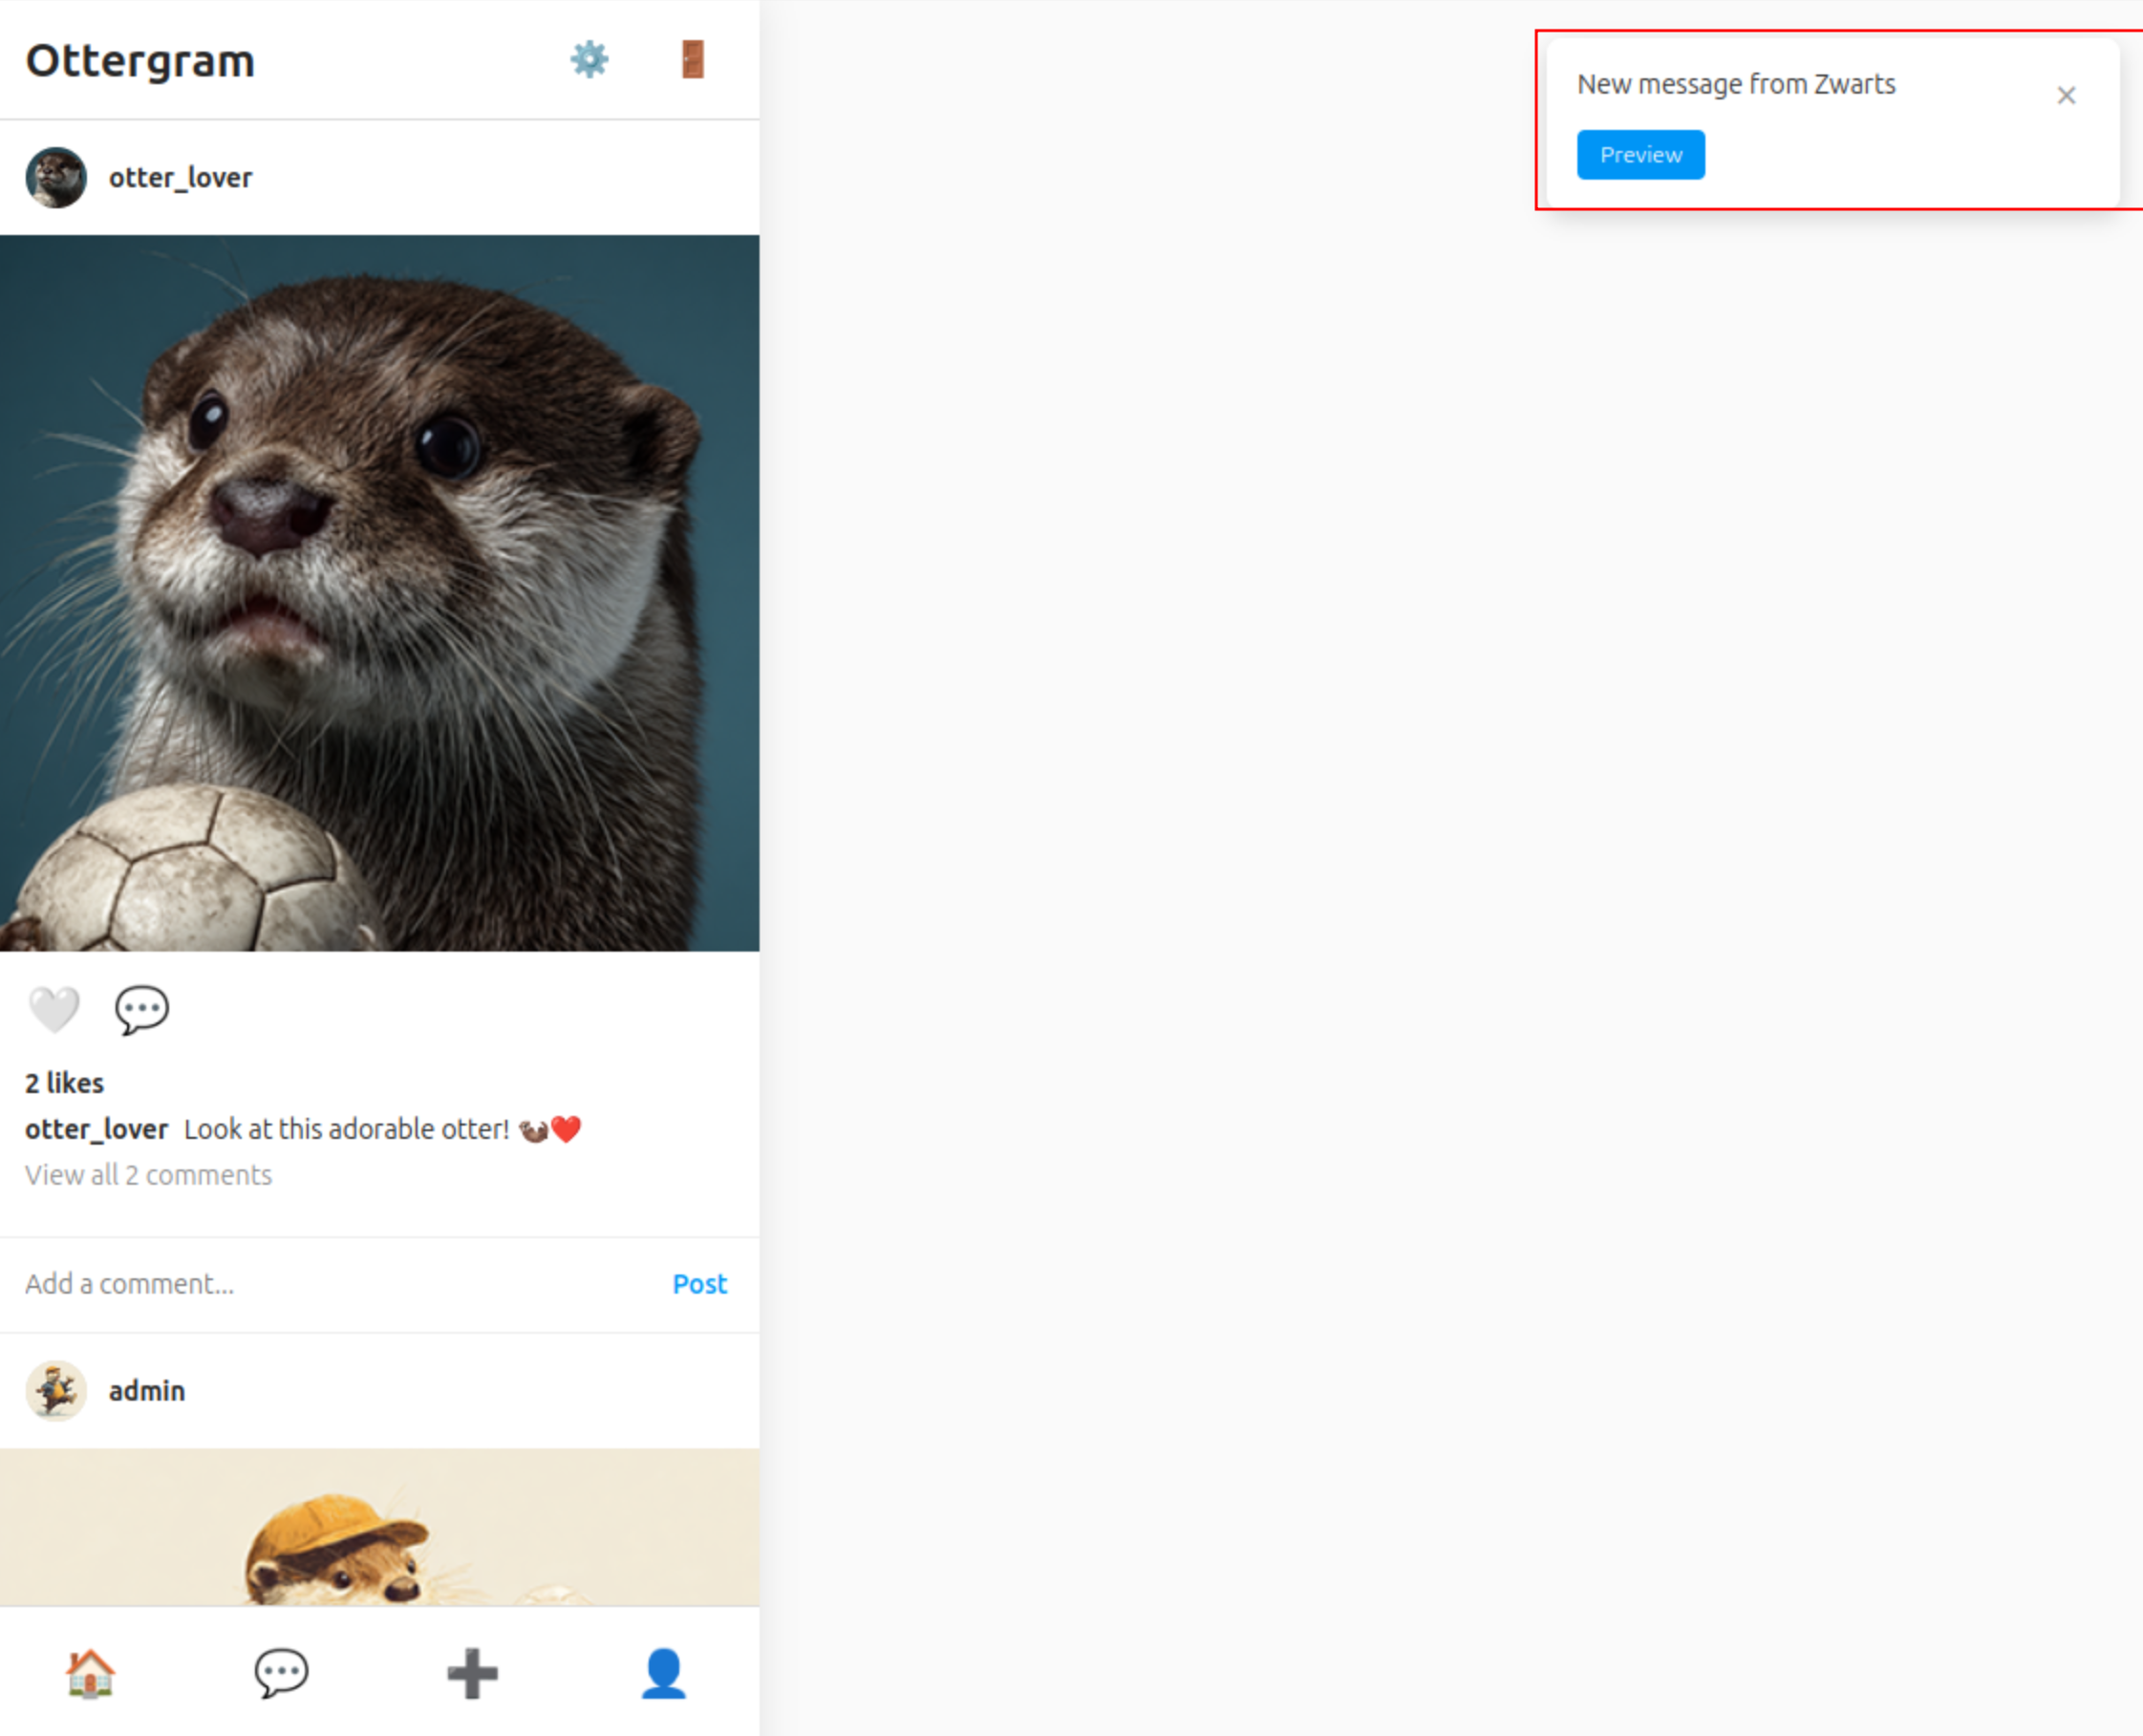Click the Post comment link

point(699,1284)
